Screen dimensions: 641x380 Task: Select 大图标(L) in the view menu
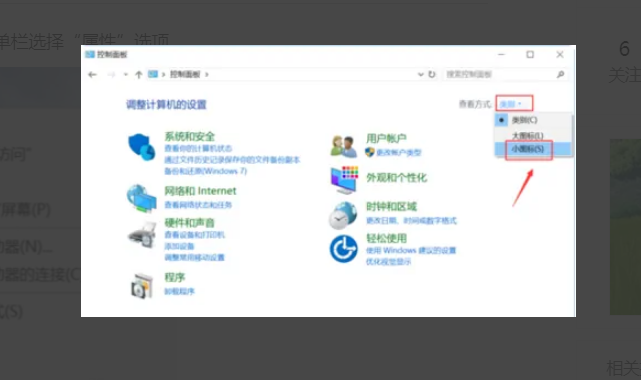533,135
